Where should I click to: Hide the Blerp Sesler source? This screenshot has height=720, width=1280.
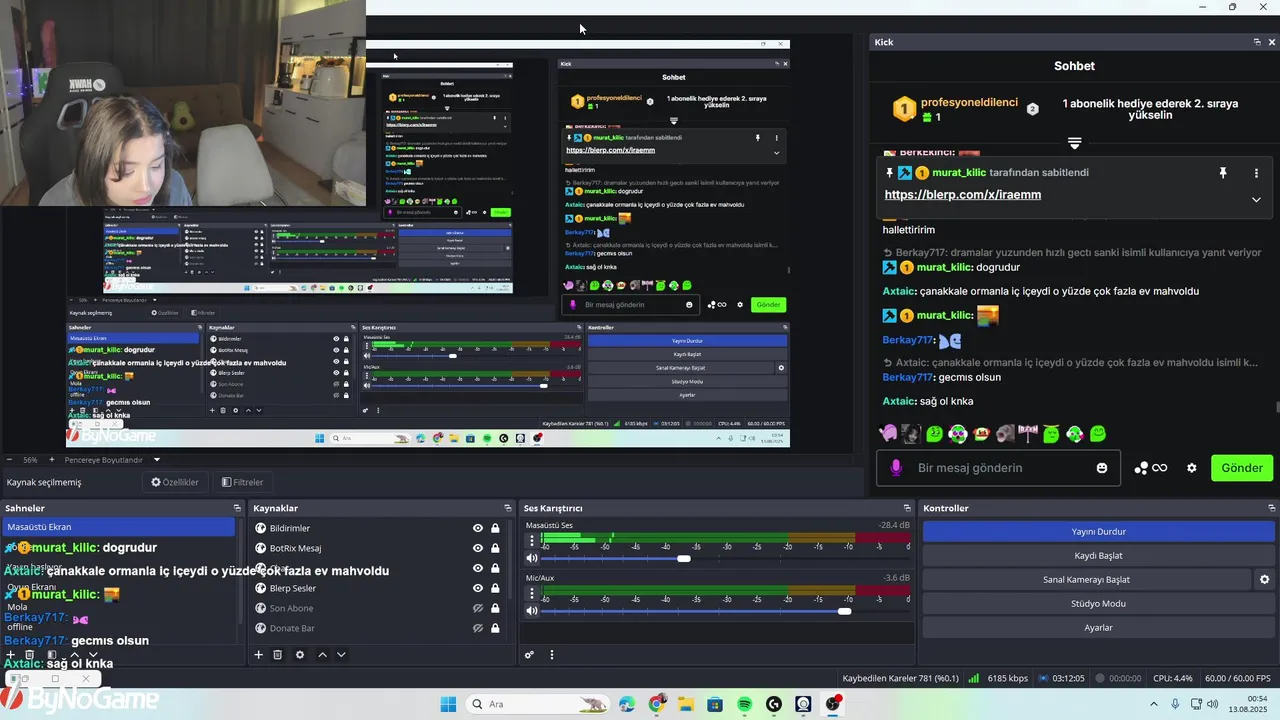pos(478,588)
